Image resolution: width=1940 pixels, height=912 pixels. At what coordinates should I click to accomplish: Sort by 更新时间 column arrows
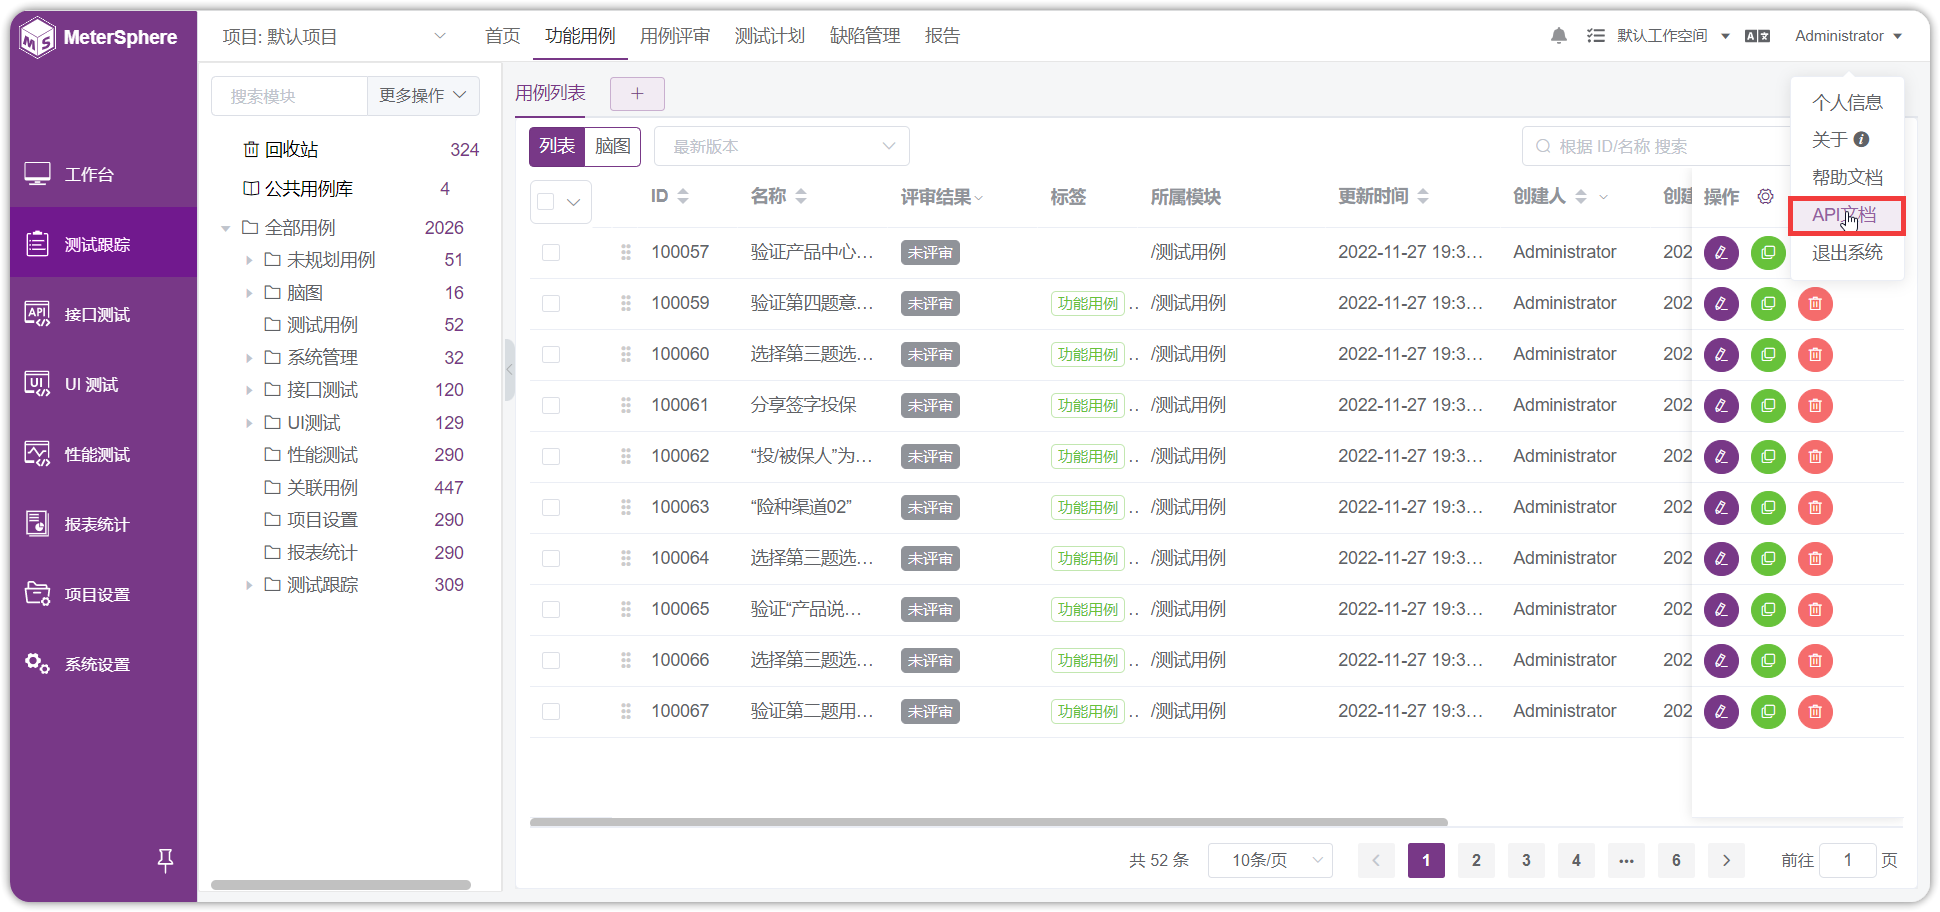1423,196
